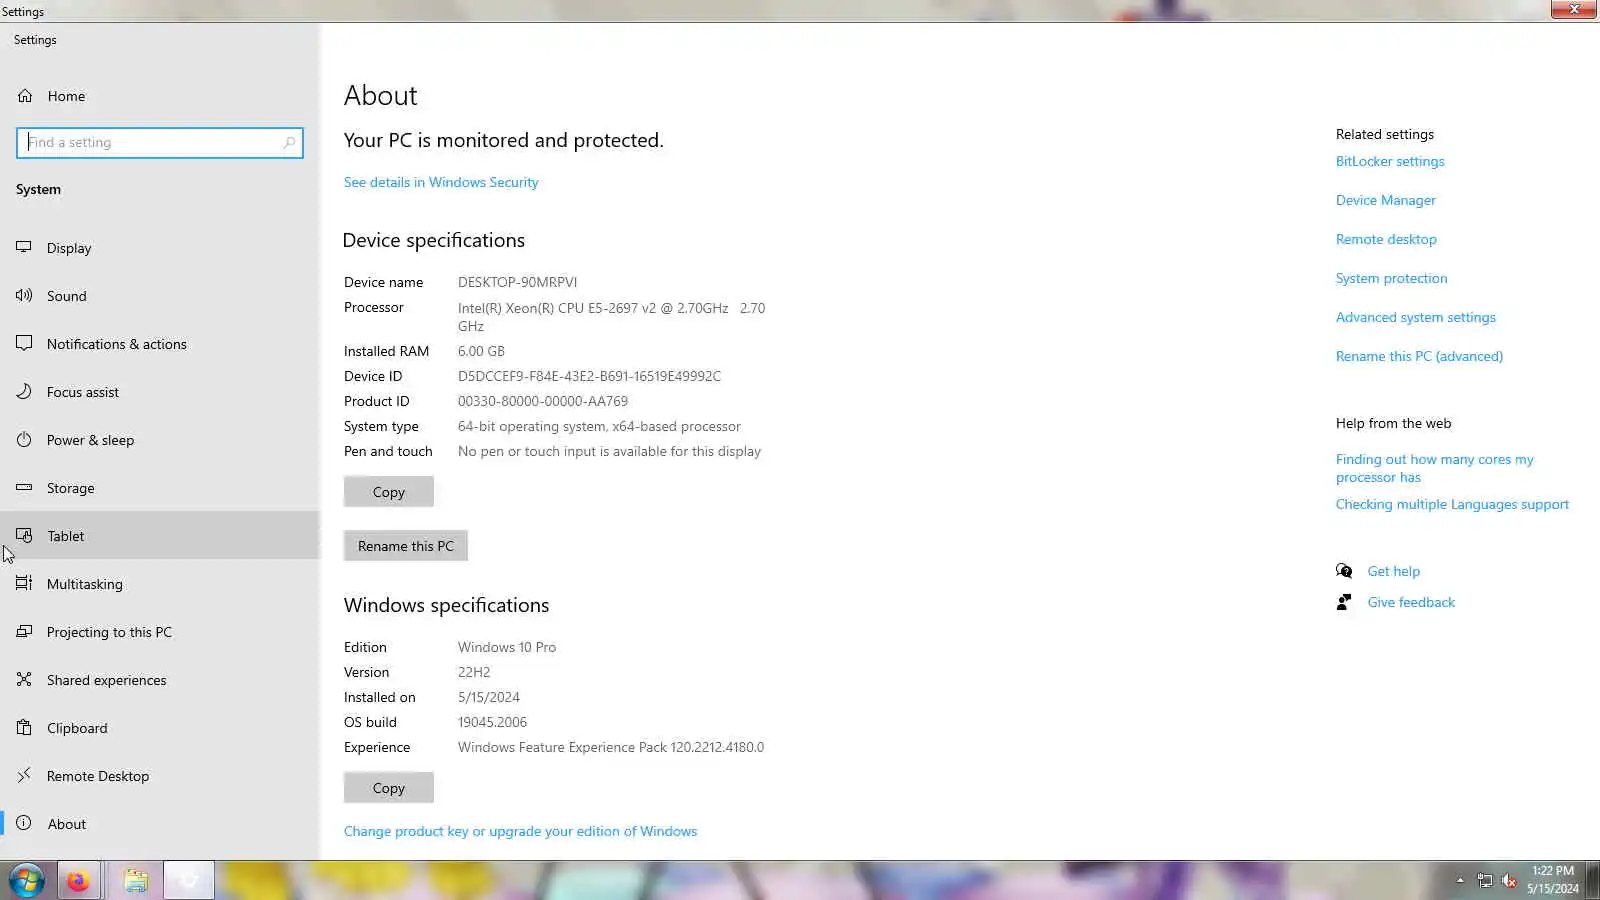Open Shared experiences page

pyautogui.click(x=160, y=680)
